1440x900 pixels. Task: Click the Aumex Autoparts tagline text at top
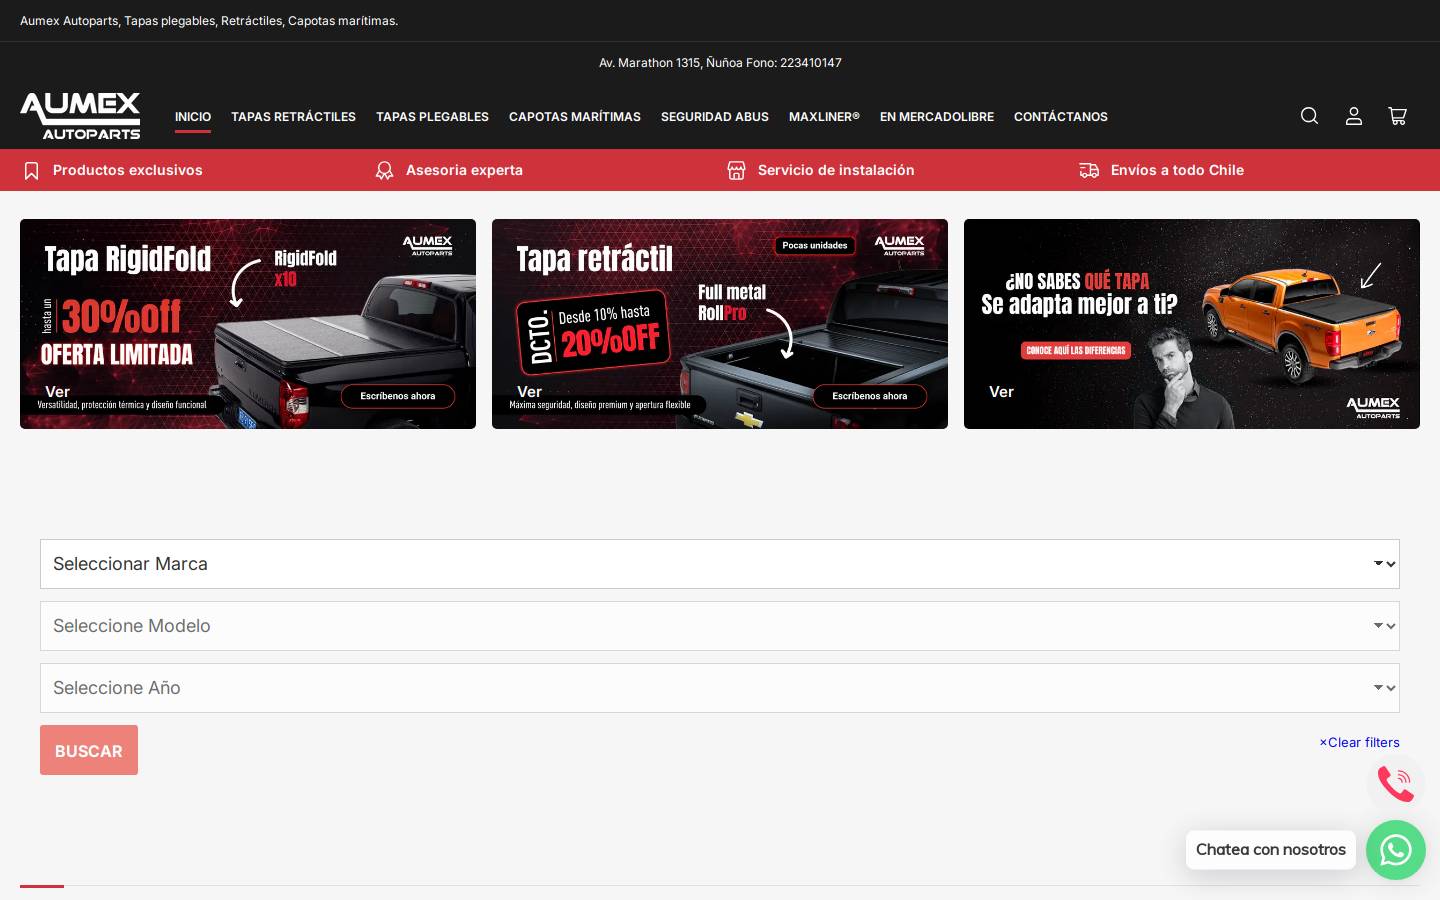[209, 21]
